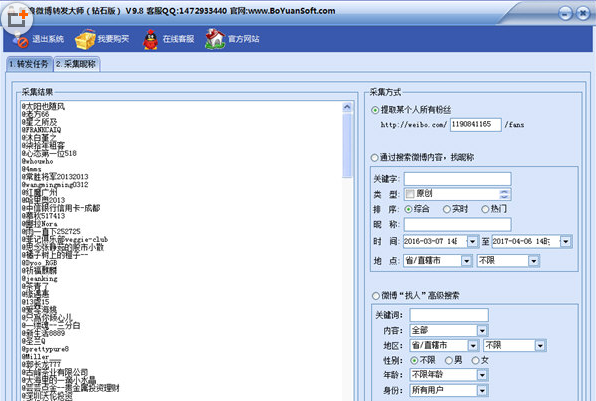Click the app logo icon in title bar
This screenshot has width=596, height=401.
(x=17, y=18)
